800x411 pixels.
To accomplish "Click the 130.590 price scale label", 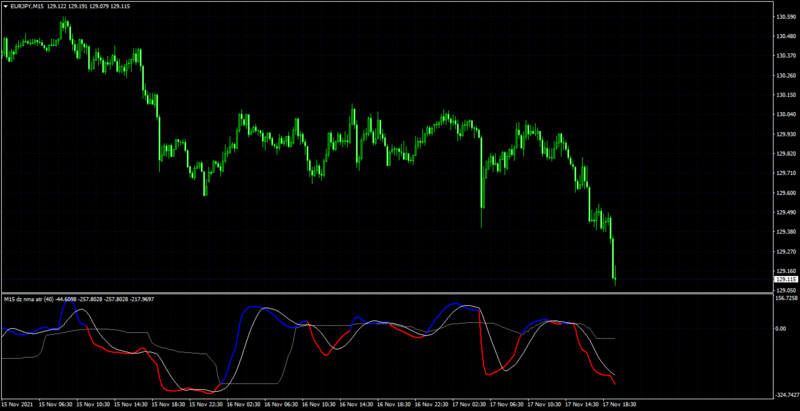I will click(786, 17).
